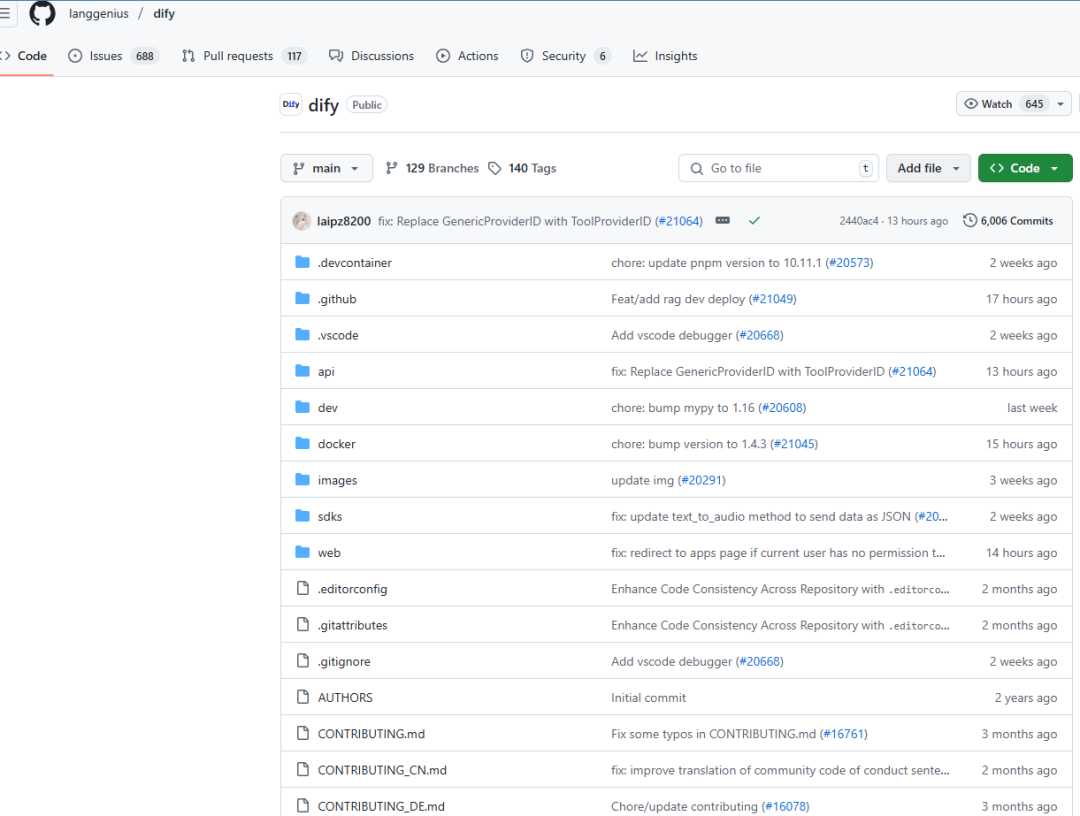The width and height of the screenshot is (1080, 816).
Task: Click the .gitattributes file icon
Action: point(302,625)
